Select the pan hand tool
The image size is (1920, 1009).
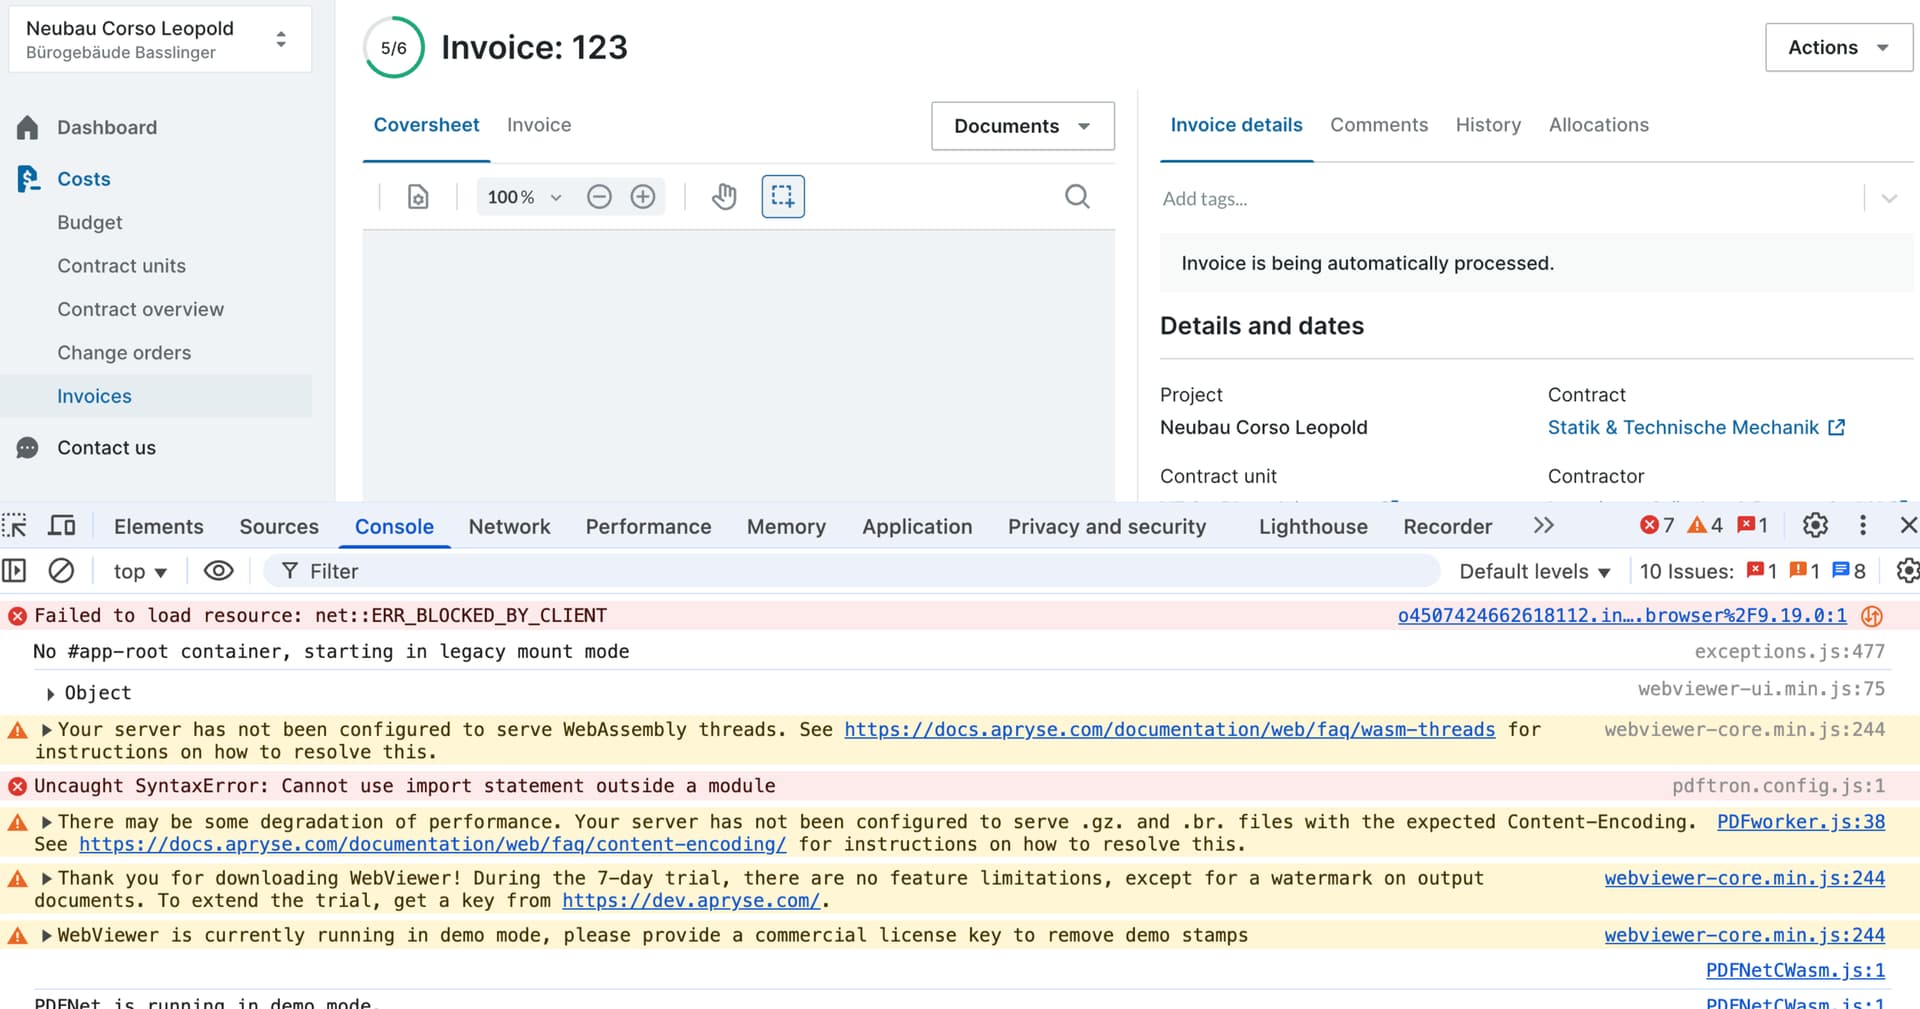[724, 197]
